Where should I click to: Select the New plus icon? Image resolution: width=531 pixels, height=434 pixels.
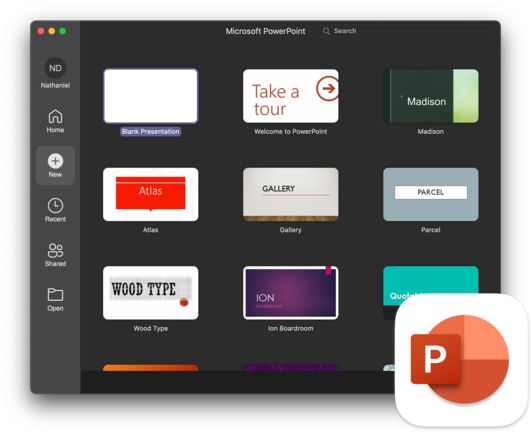pos(55,161)
